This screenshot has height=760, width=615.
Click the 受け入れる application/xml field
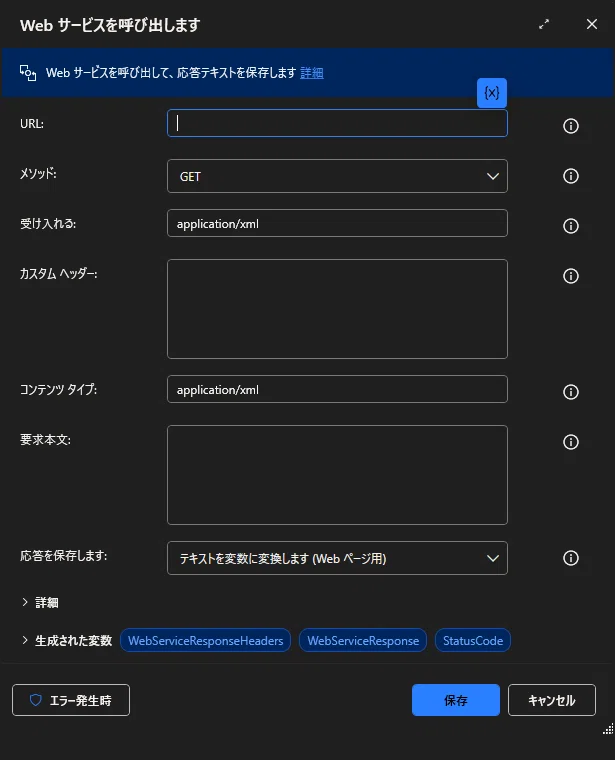tap(337, 223)
